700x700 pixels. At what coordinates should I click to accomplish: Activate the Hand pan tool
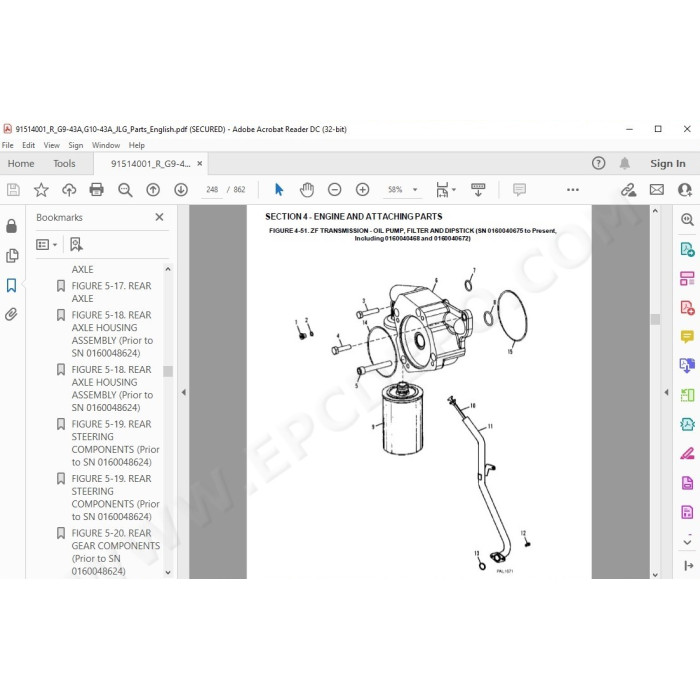point(307,190)
